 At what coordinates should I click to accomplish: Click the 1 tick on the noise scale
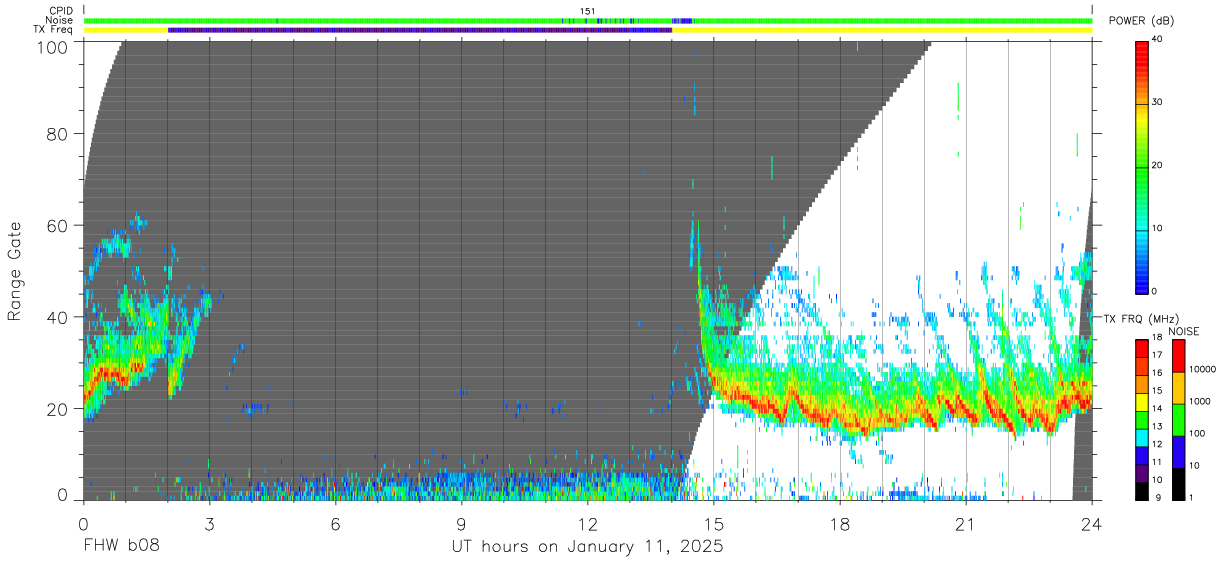tap(1192, 498)
